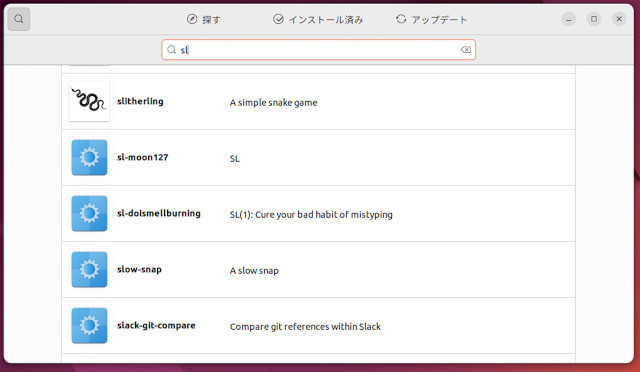Image resolution: width=640 pixels, height=372 pixels.
Task: Click the checkmark icon beside インストール済み
Action: (x=278, y=19)
